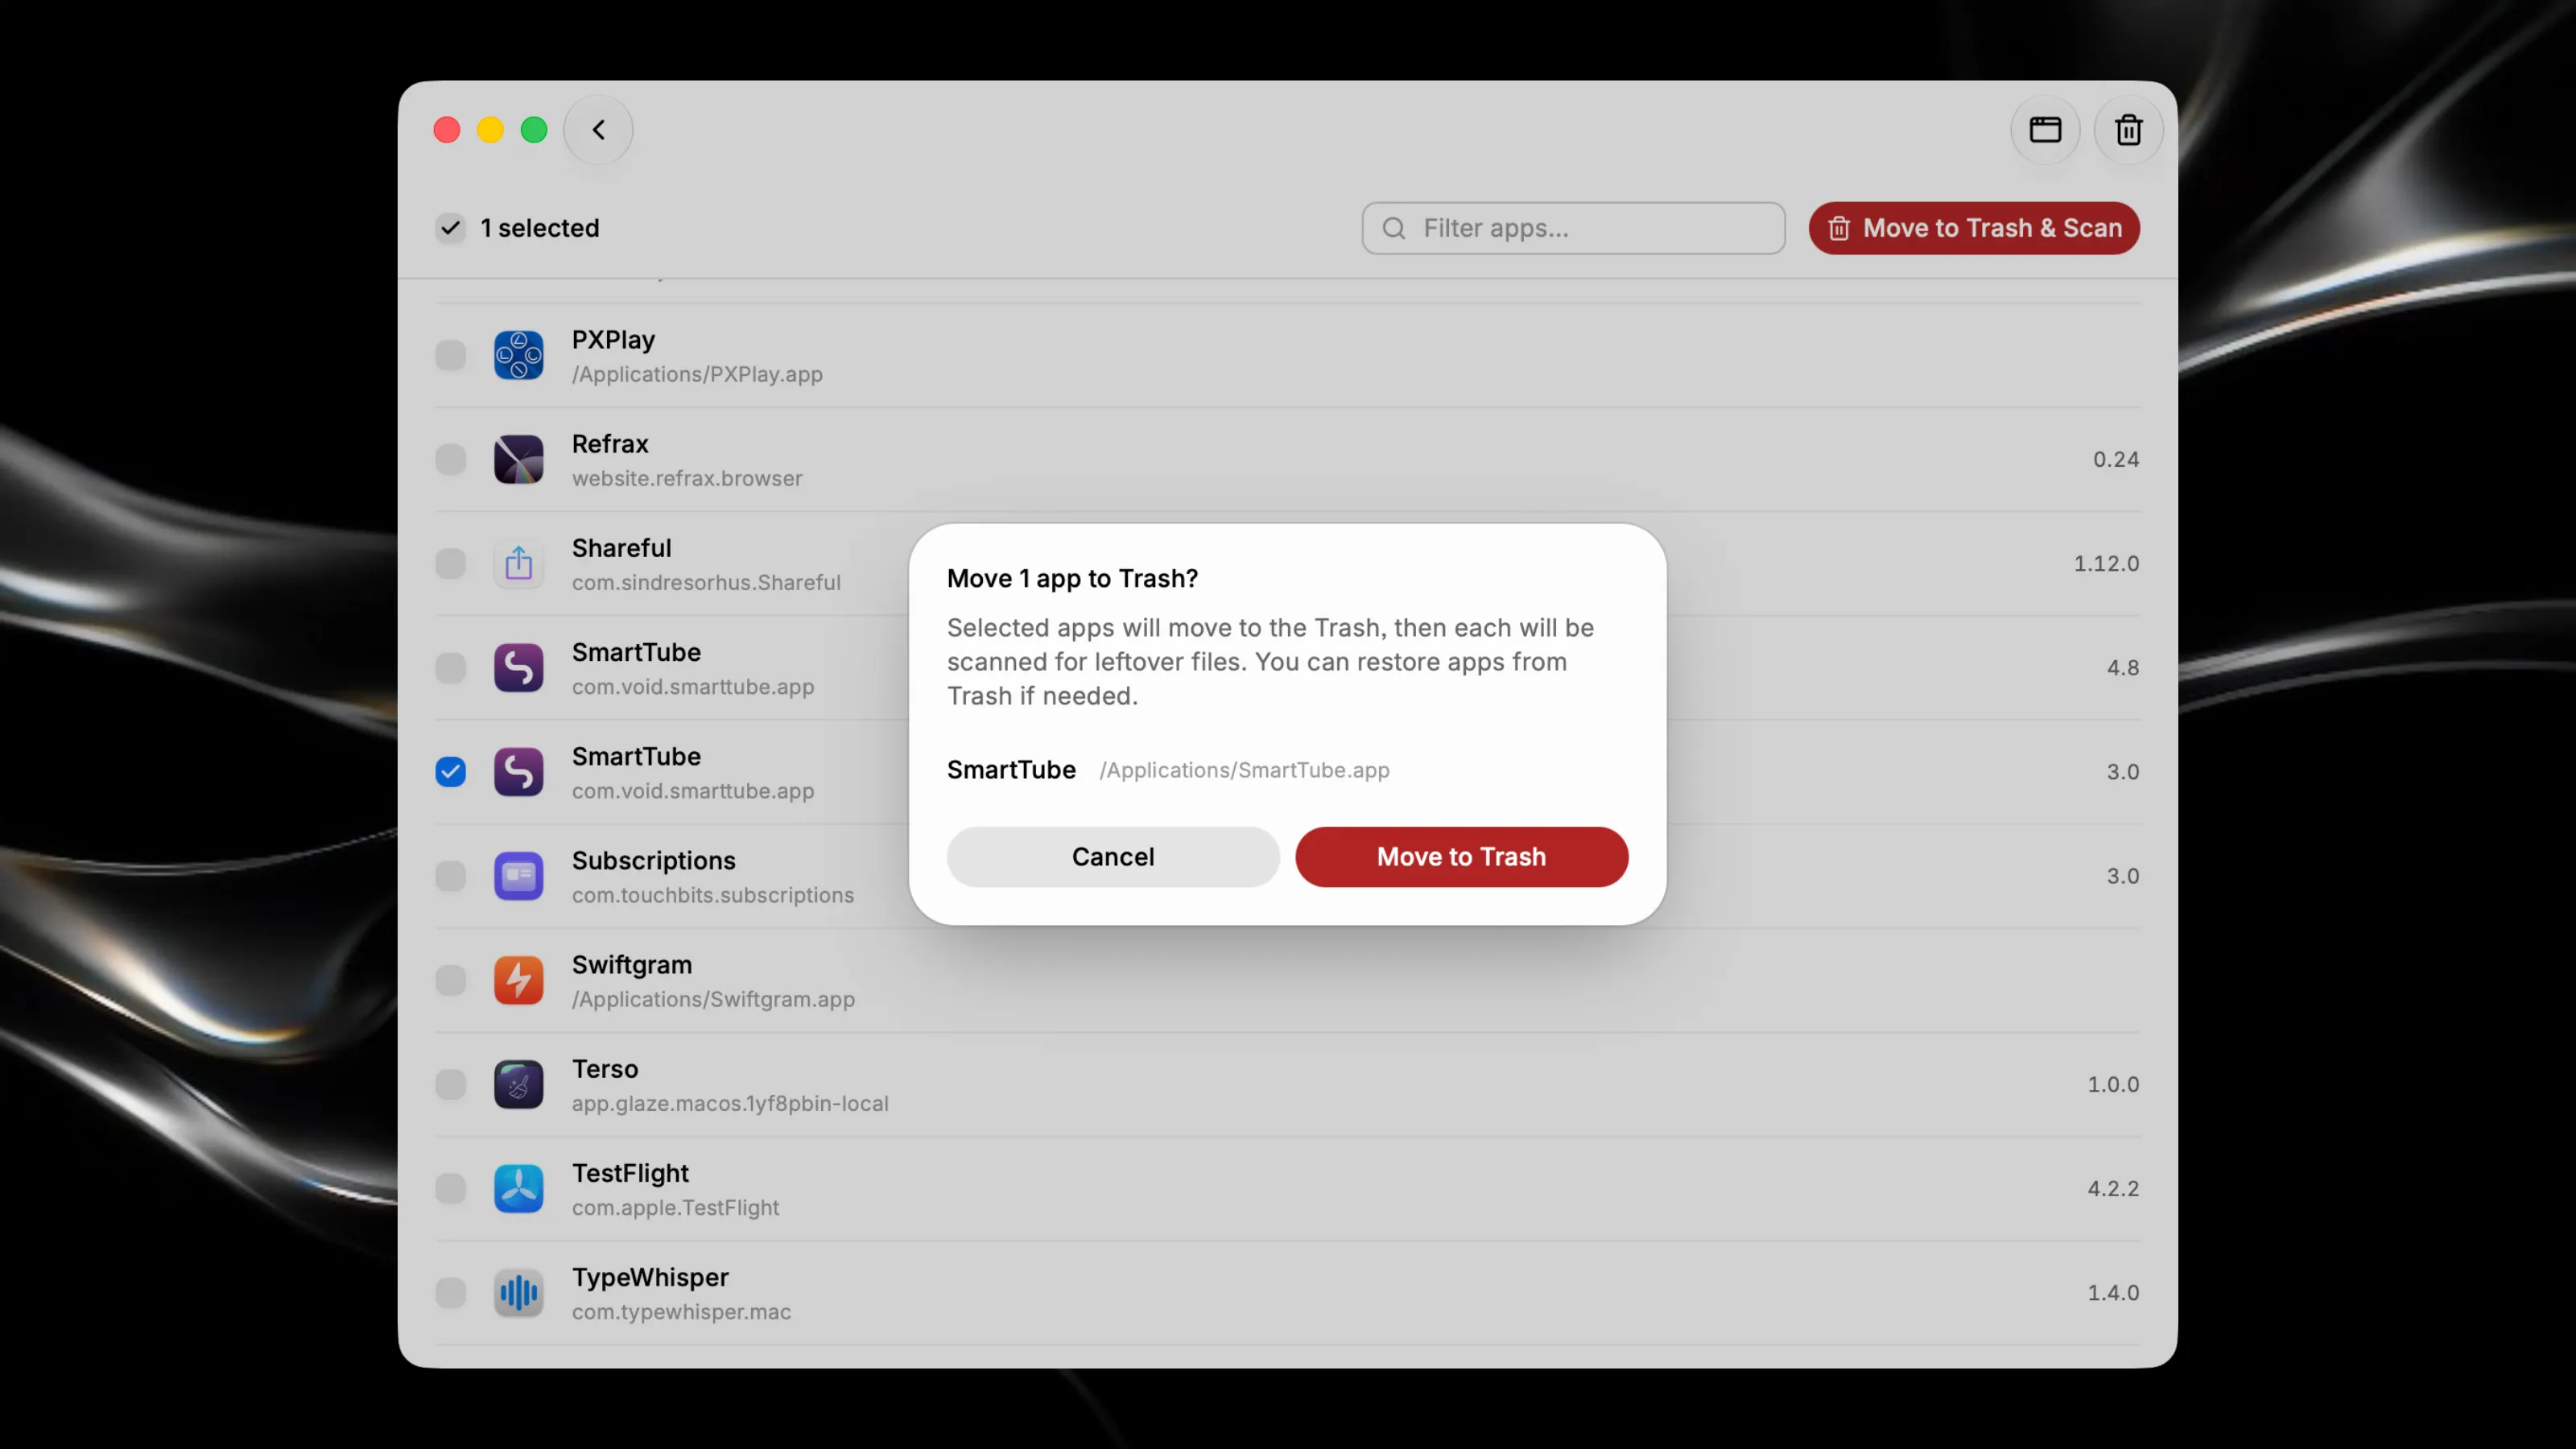Click the PXPlay app icon
2576x1449 pixels.
click(x=518, y=355)
